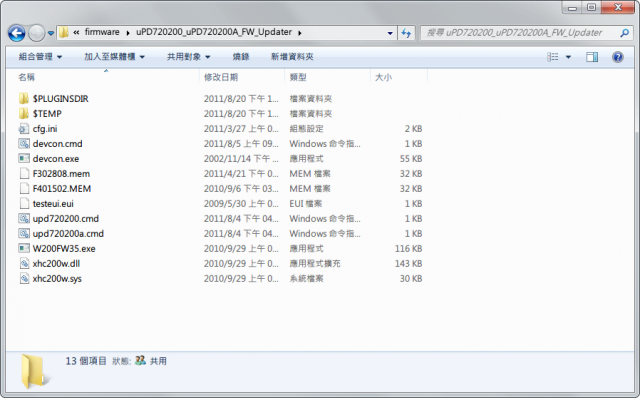
Task: Select the firmware breadcrumb in address bar
Action: pyautogui.click(x=102, y=32)
